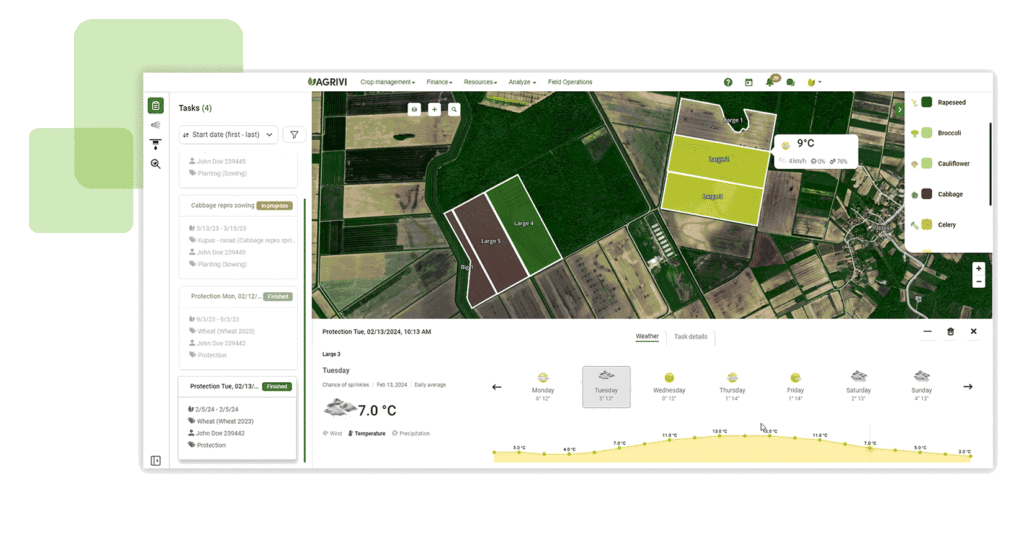Collapse sidebar with bottom panel icon
1024x541 pixels.
(x=155, y=461)
